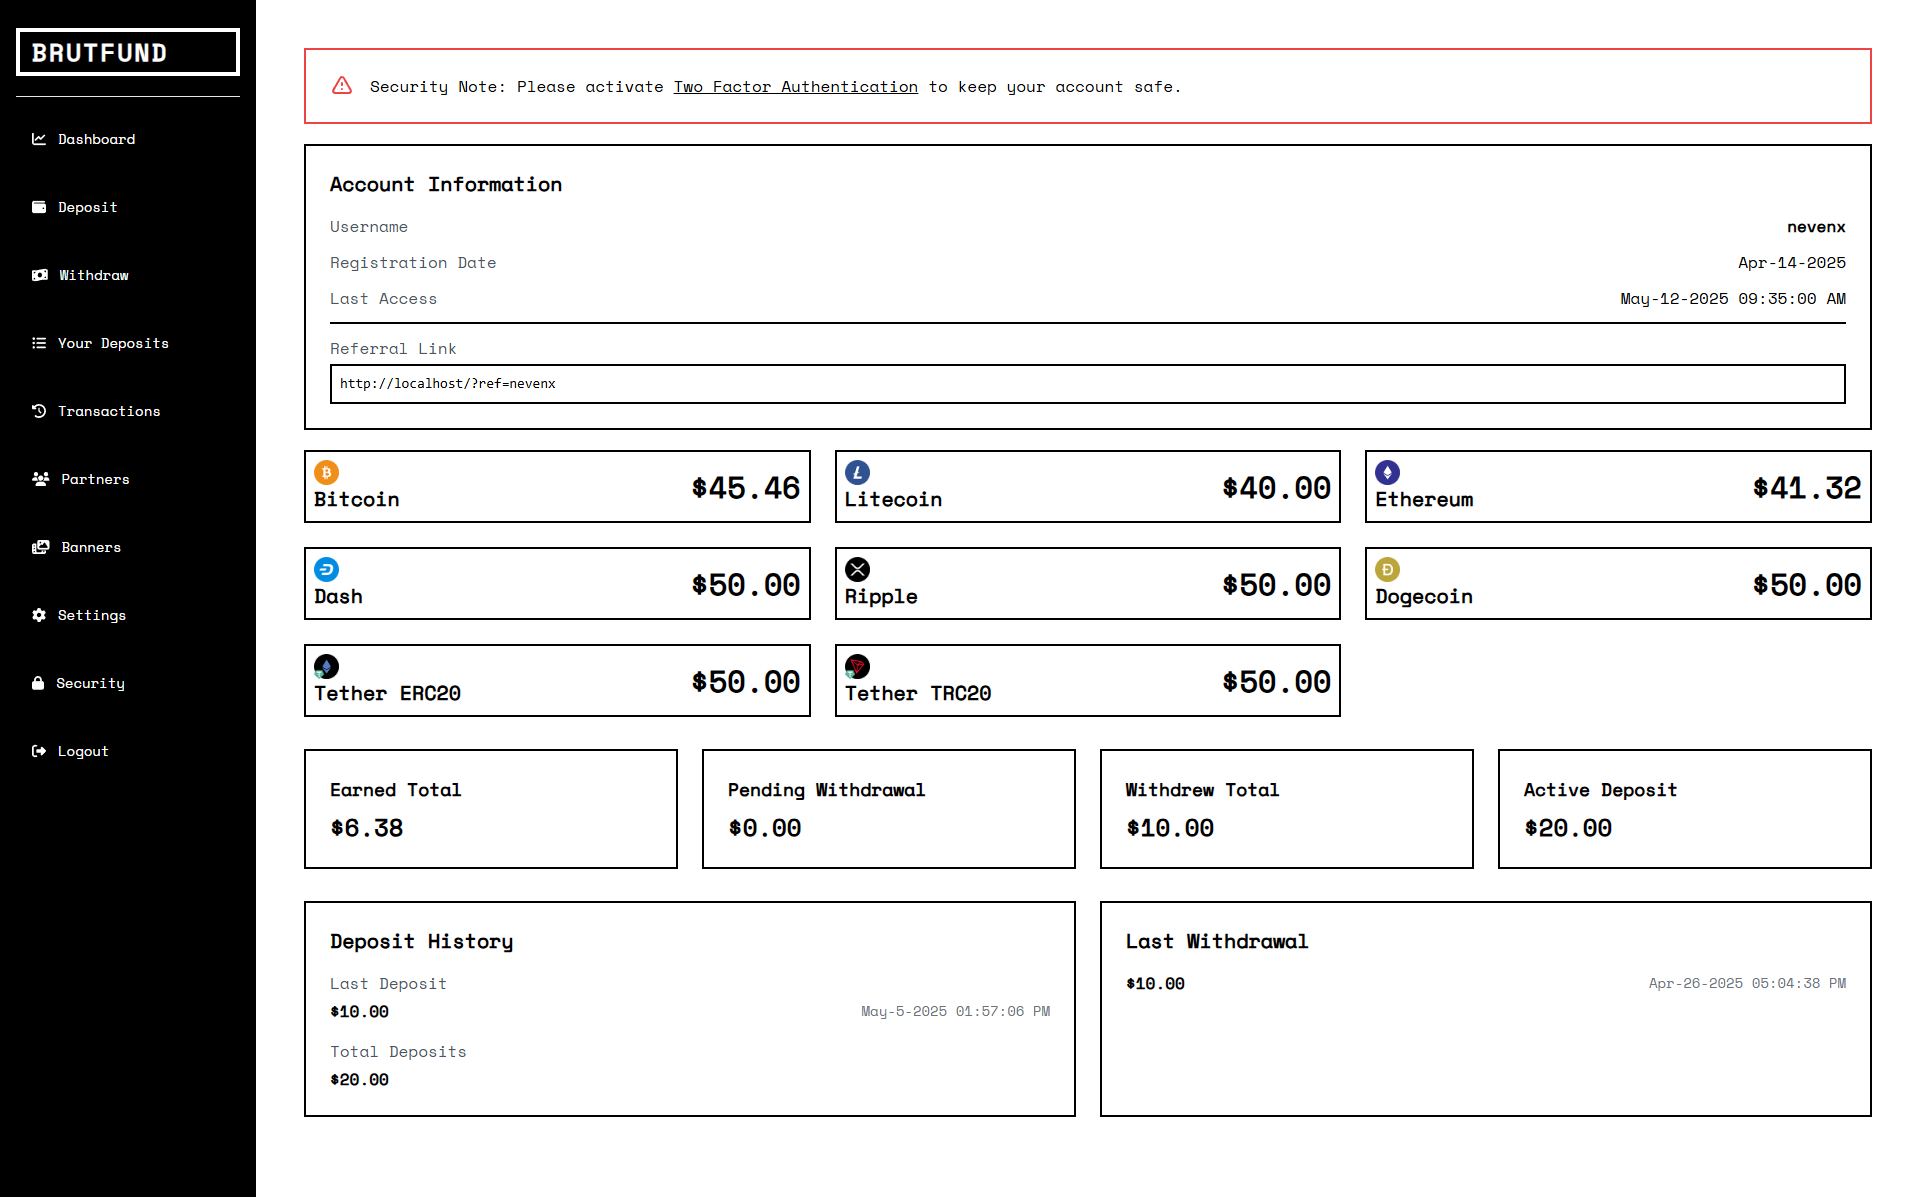This screenshot has height=1197, width=1920.
Task: Click the Settings gear icon
Action: tap(39, 615)
